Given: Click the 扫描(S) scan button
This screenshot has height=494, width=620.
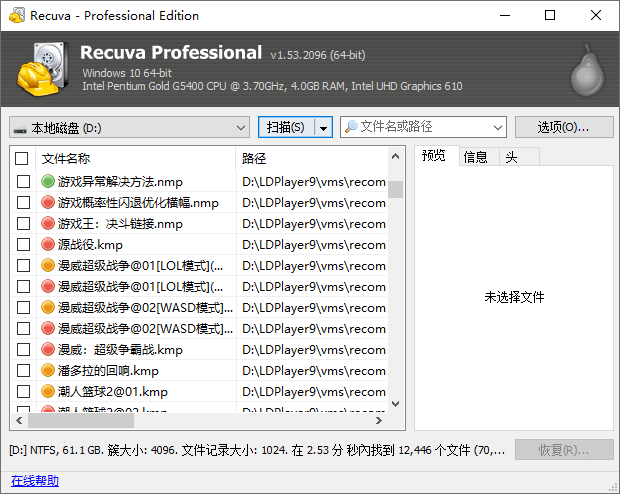Looking at the screenshot, I should (x=285, y=127).
